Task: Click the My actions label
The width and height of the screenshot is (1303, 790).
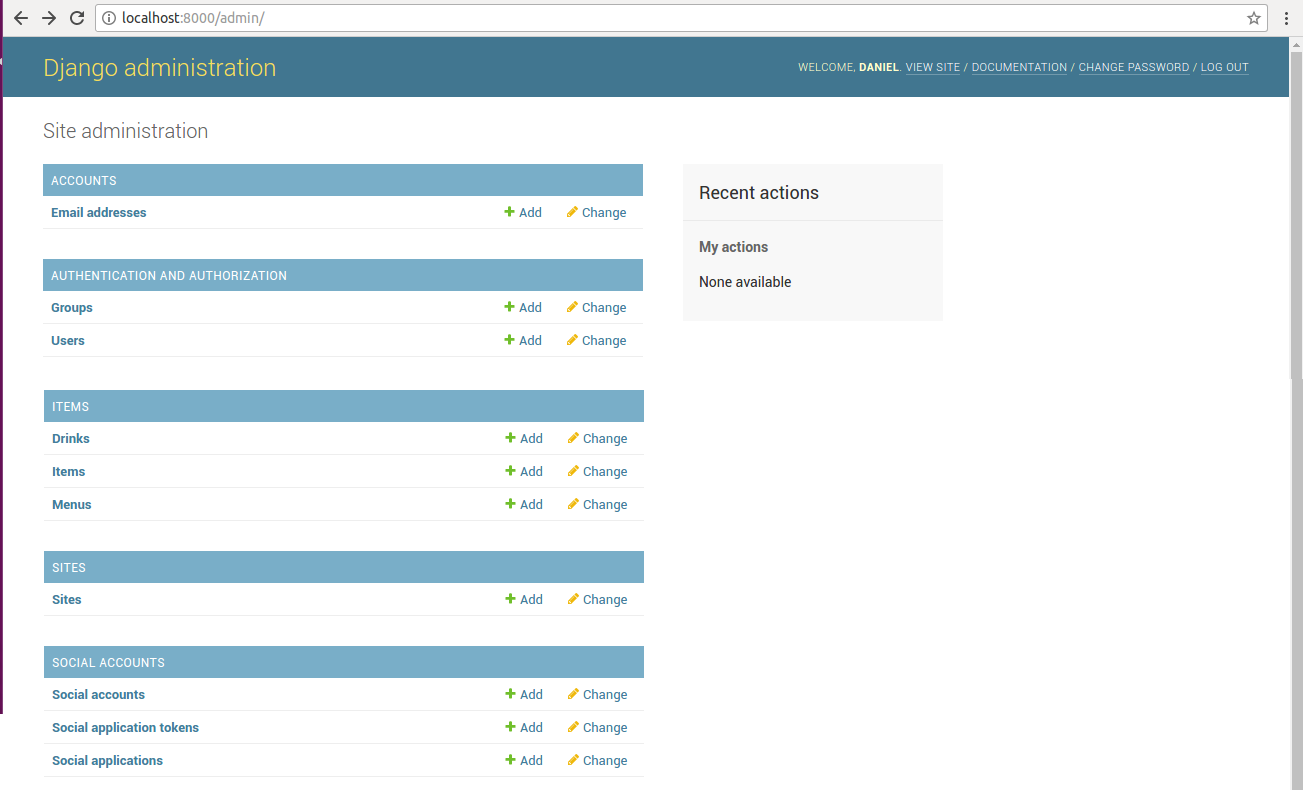Action: (733, 247)
